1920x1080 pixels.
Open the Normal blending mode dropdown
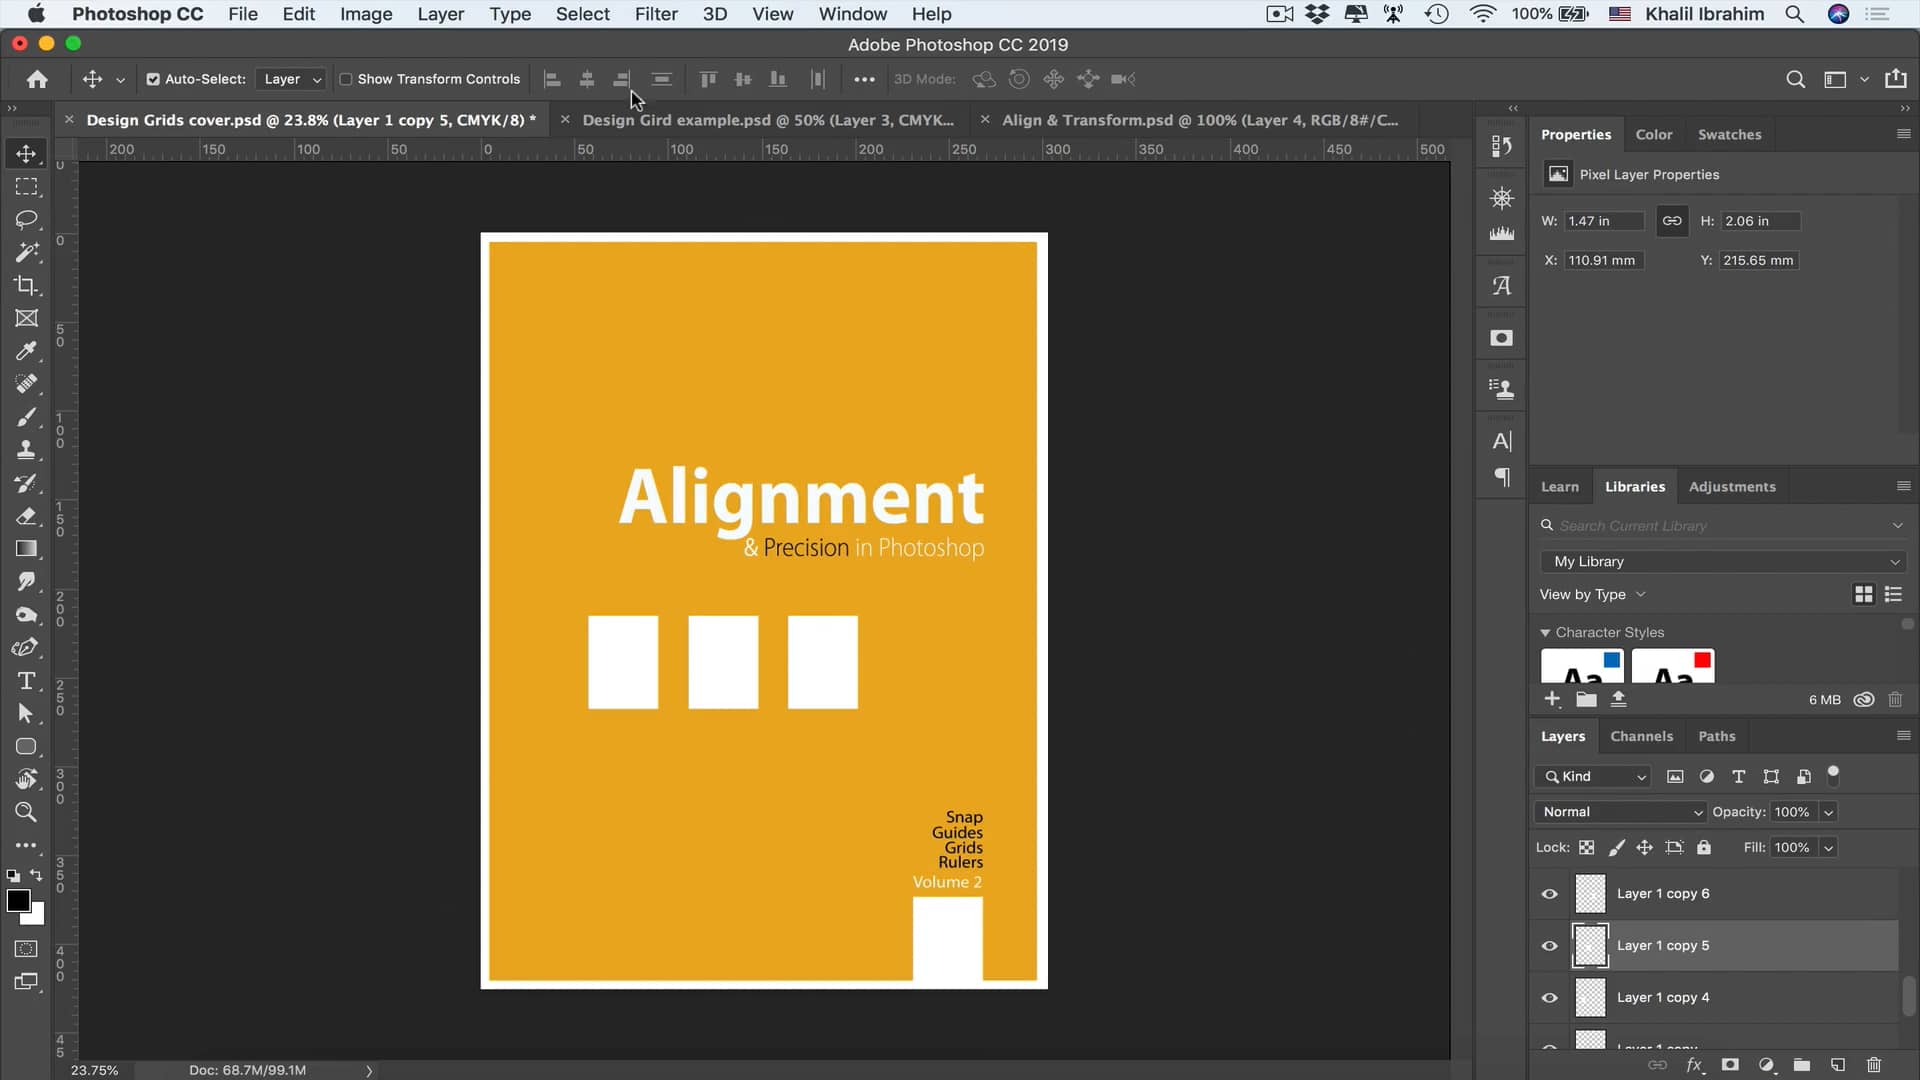point(1618,812)
